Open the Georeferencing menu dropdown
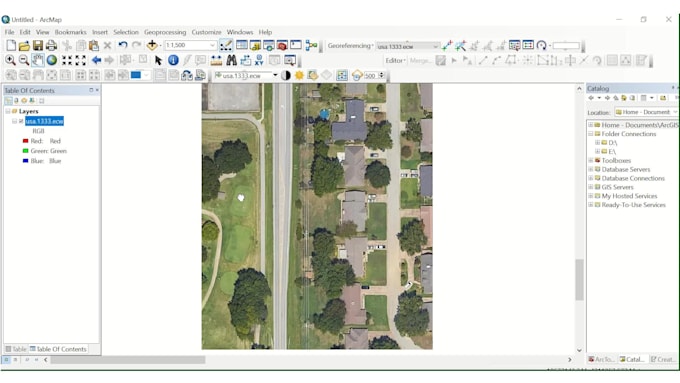 tap(350, 46)
